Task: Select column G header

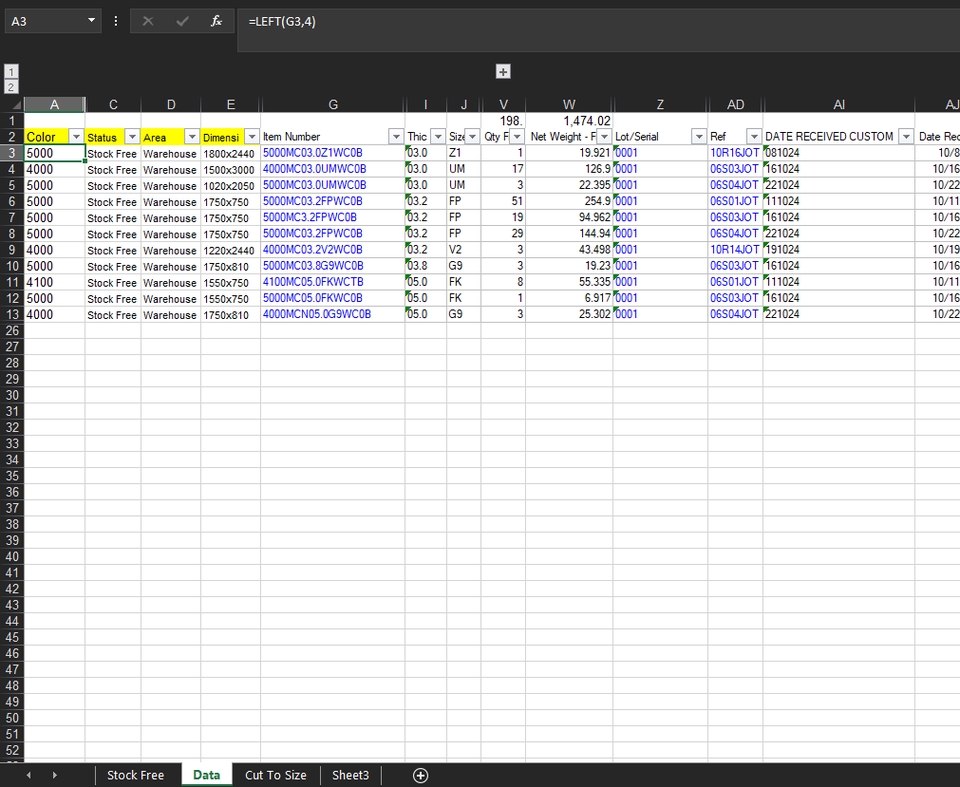Action: 333,104
